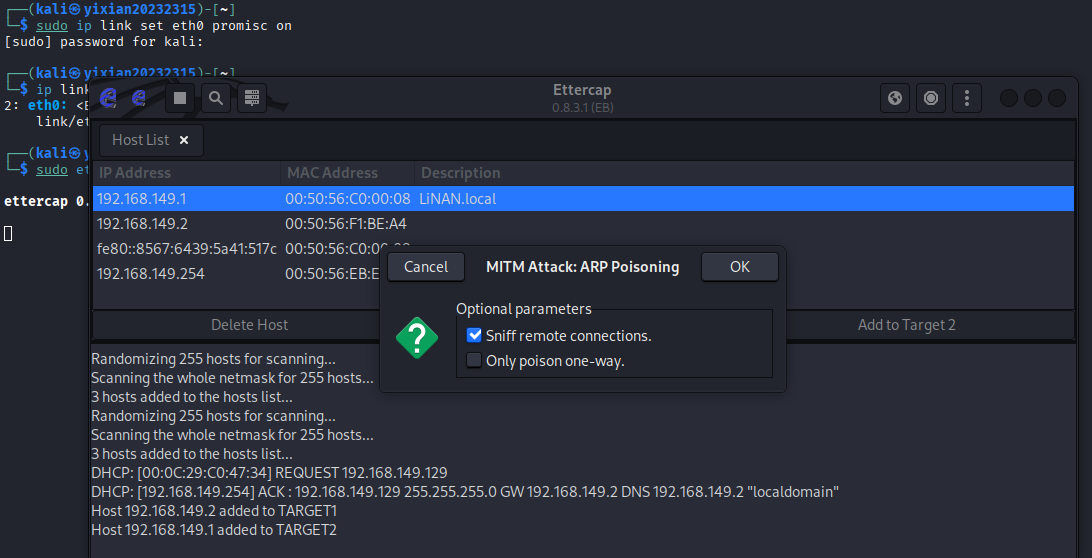Click Add to Target 2
Screen dimensions: 1092x558
906,324
